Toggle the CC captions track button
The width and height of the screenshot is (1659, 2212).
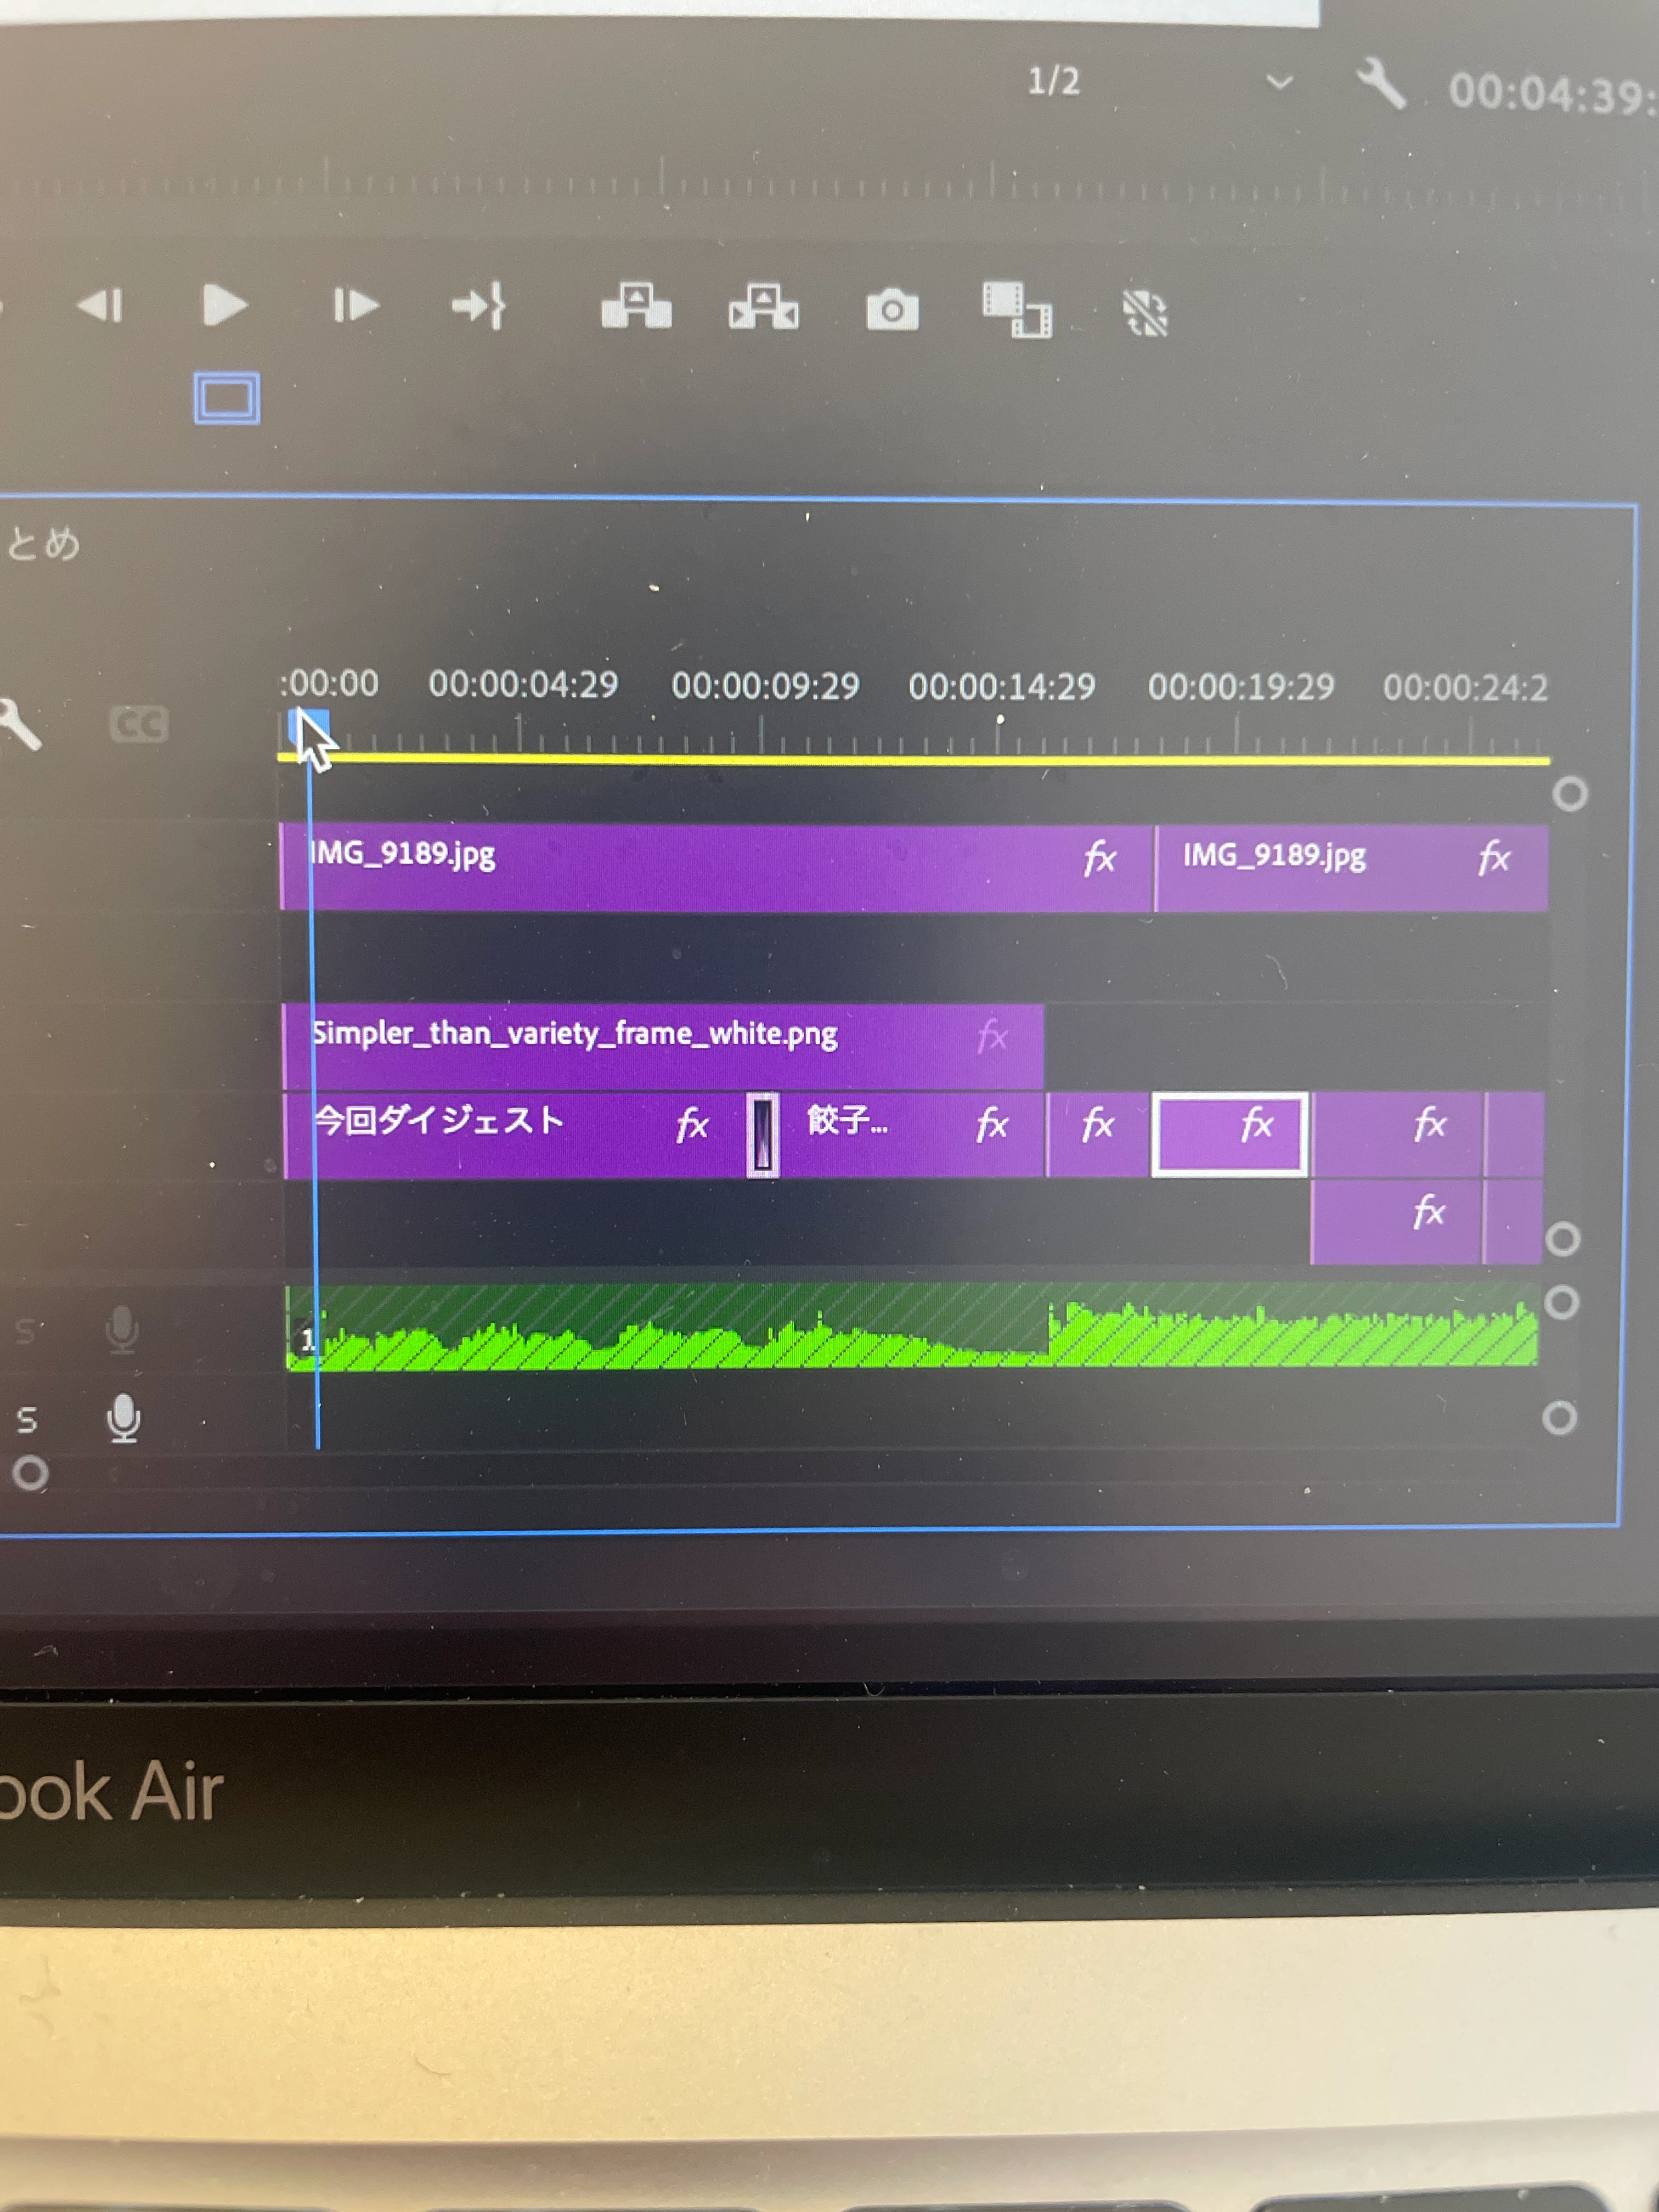[138, 724]
